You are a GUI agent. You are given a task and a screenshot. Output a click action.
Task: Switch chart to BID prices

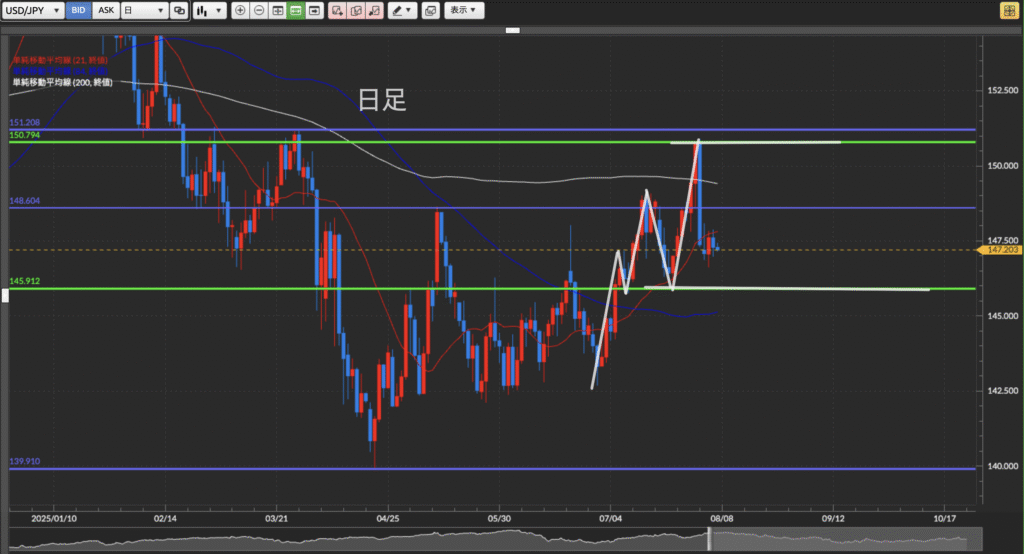(78, 10)
